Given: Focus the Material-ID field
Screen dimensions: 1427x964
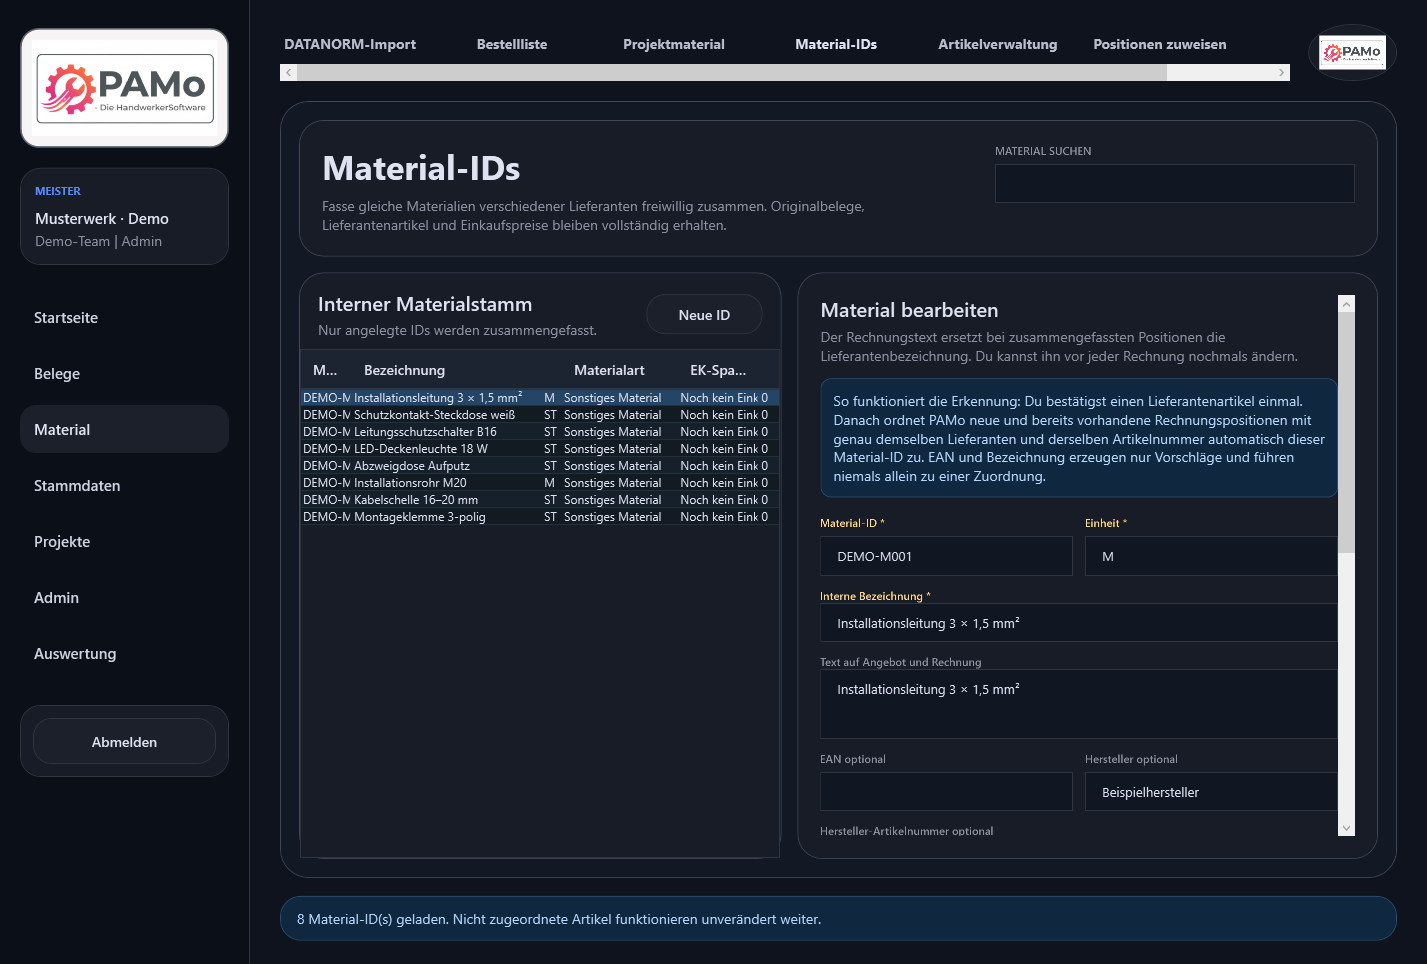Looking at the screenshot, I should tap(946, 556).
